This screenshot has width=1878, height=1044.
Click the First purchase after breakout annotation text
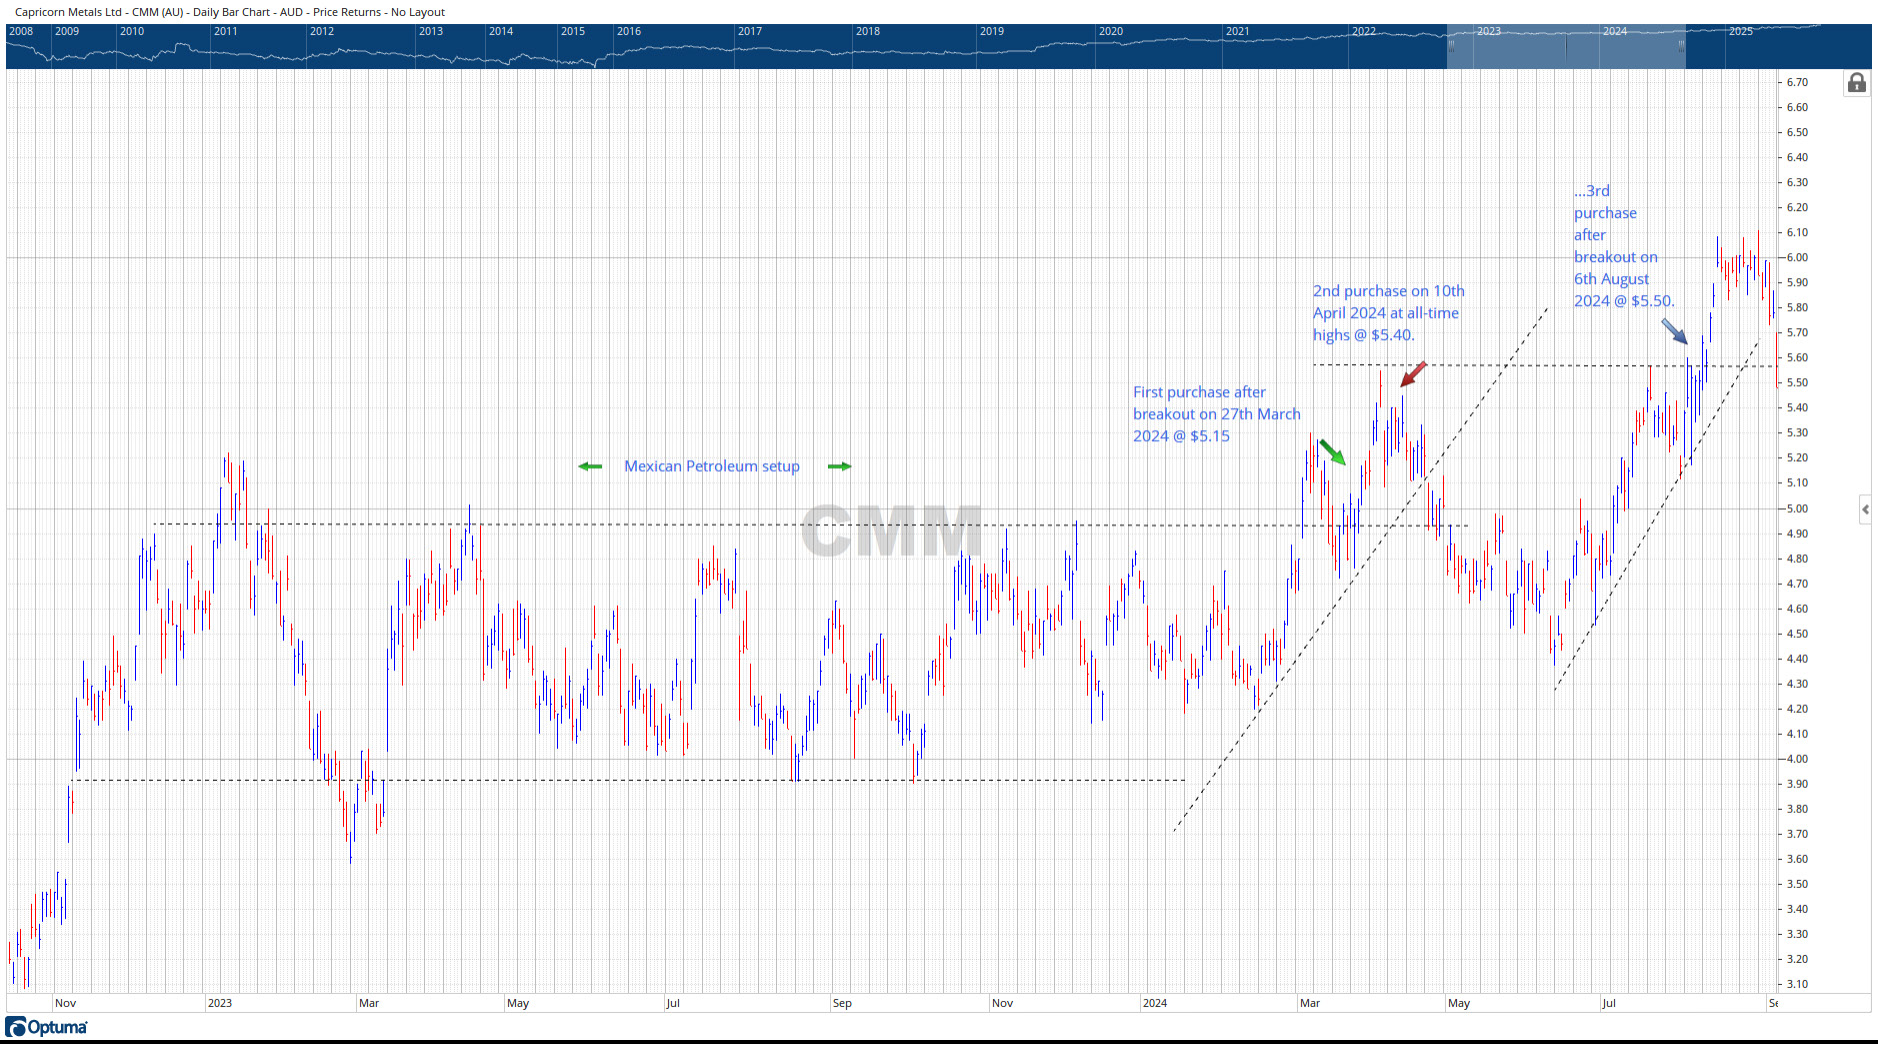tap(1215, 413)
